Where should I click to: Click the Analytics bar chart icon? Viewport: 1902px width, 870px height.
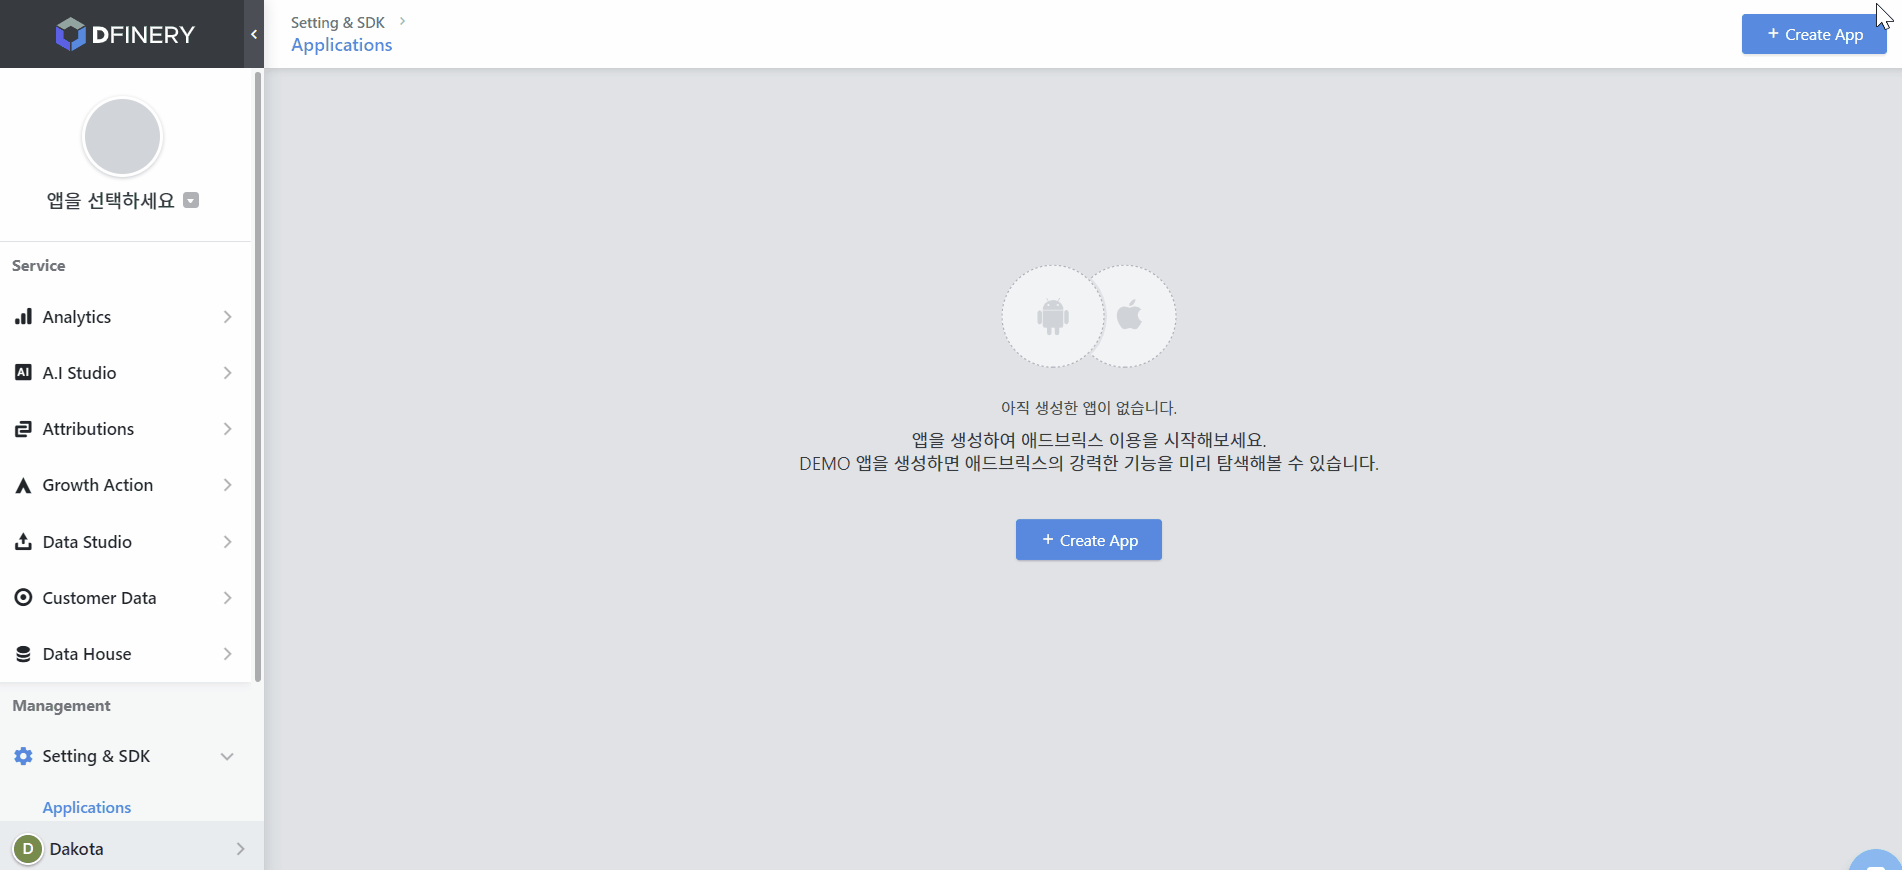coord(23,317)
